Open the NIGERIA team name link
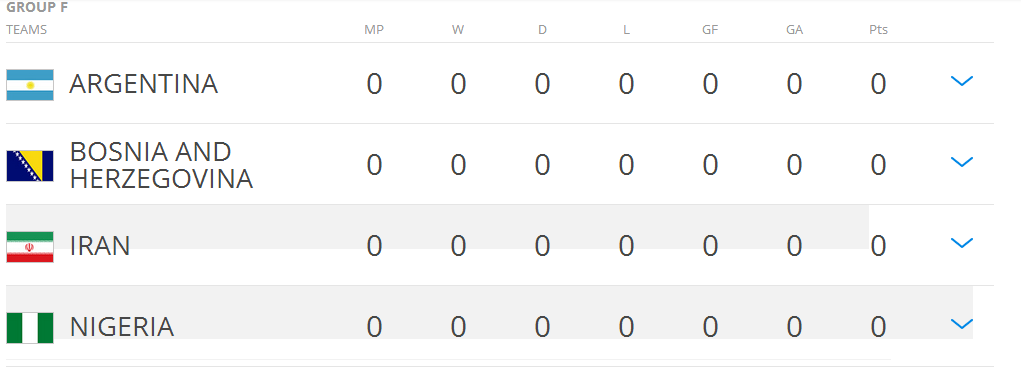Screen dimensions: 1021x372 click(122, 327)
